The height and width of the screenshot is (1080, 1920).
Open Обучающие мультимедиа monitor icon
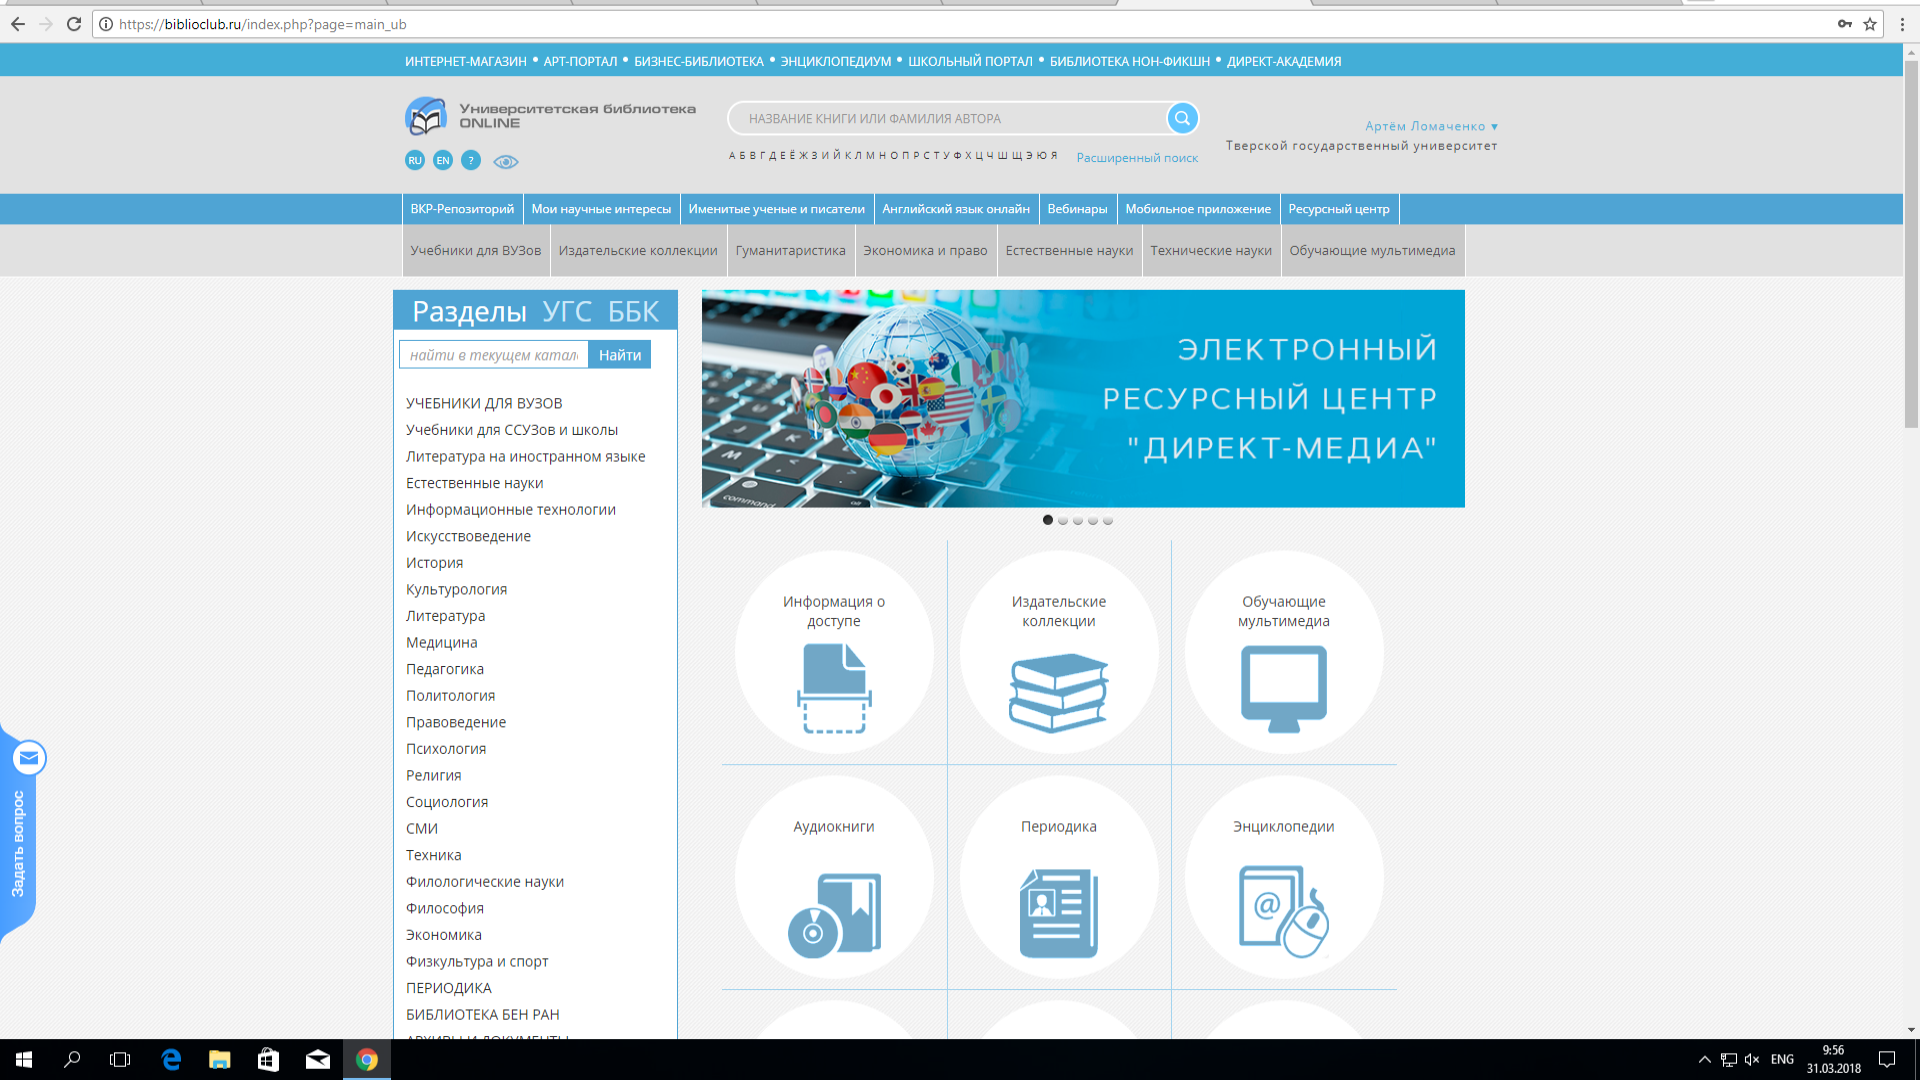1283,687
